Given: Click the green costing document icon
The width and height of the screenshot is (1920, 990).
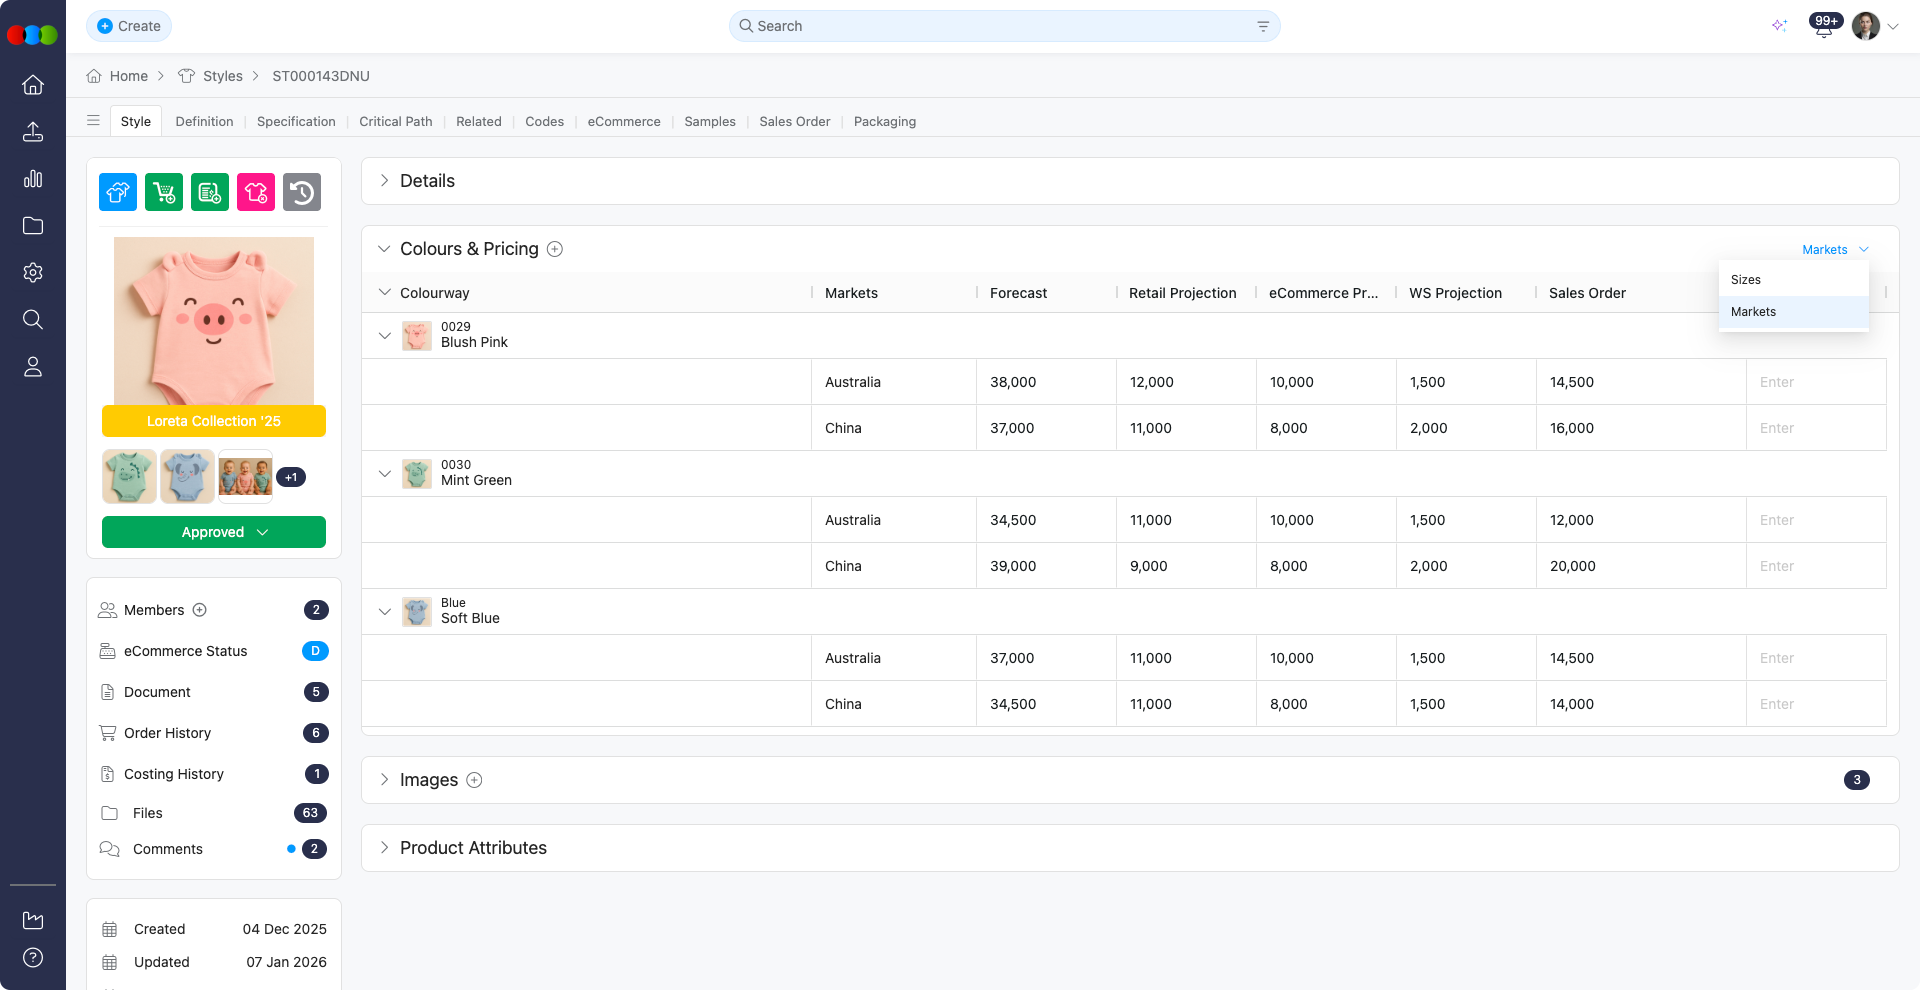Looking at the screenshot, I should pos(209,192).
